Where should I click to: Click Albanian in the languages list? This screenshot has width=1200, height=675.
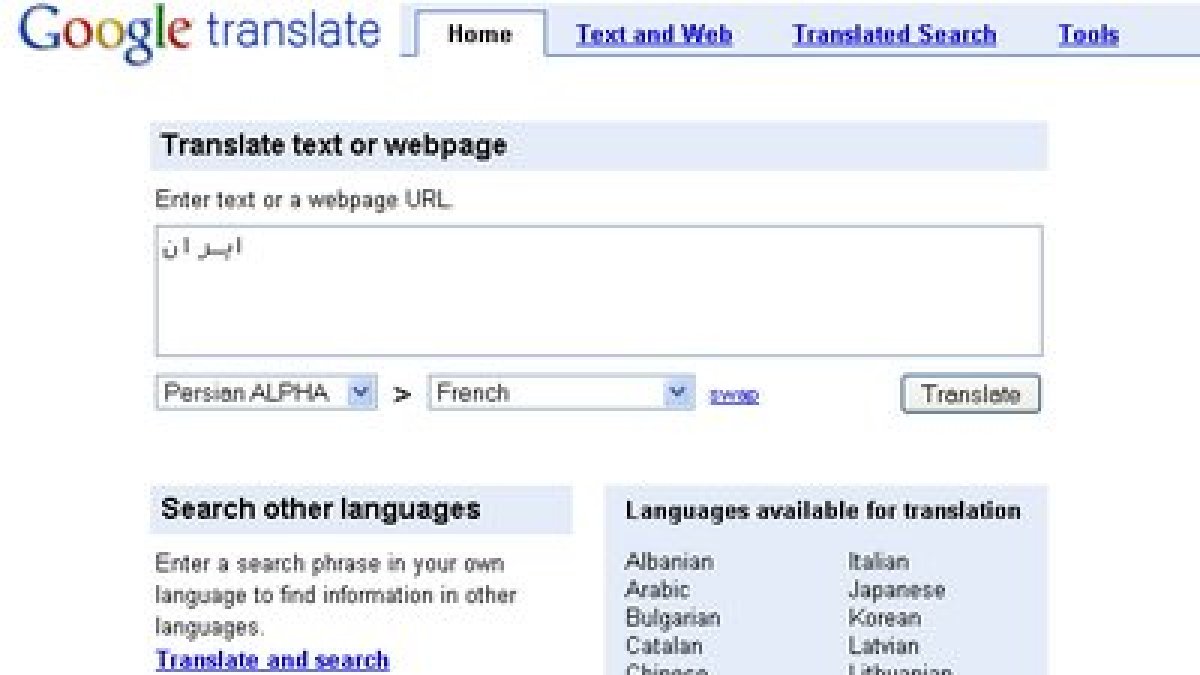[667, 562]
